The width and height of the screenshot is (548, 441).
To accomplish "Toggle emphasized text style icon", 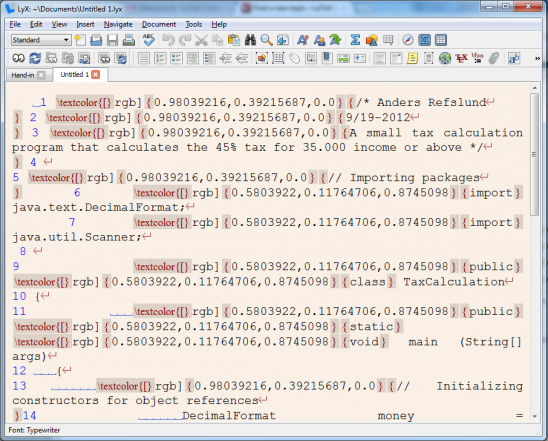I will (x=303, y=40).
